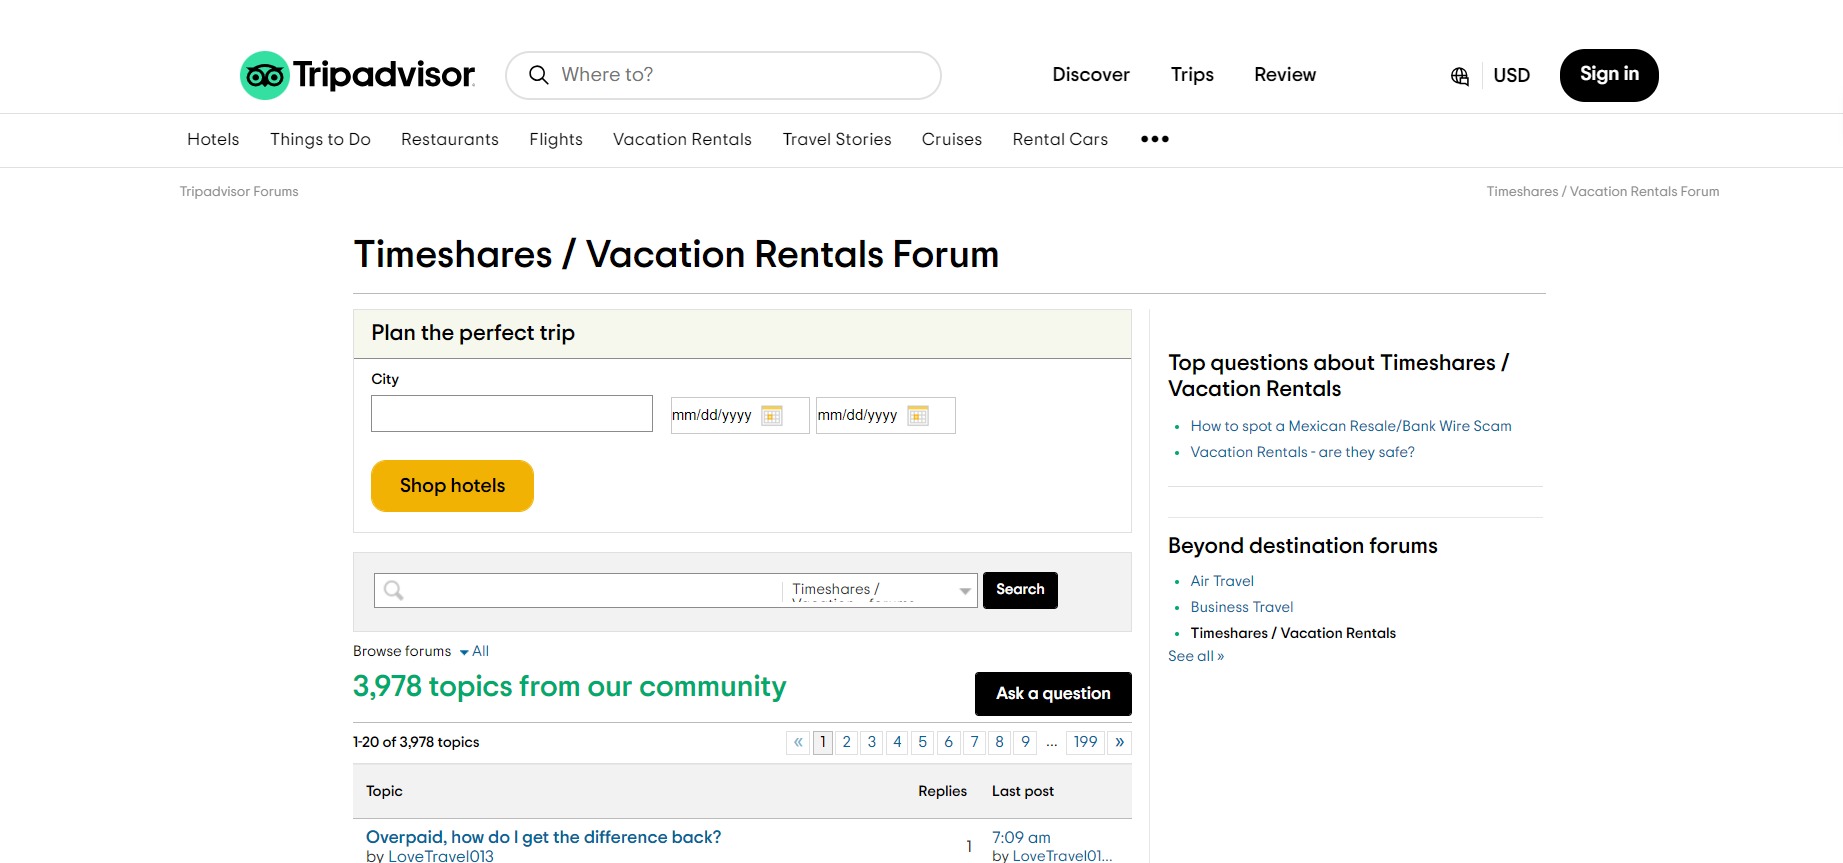Open the Trips menu
The height and width of the screenshot is (863, 1843).
click(1192, 75)
